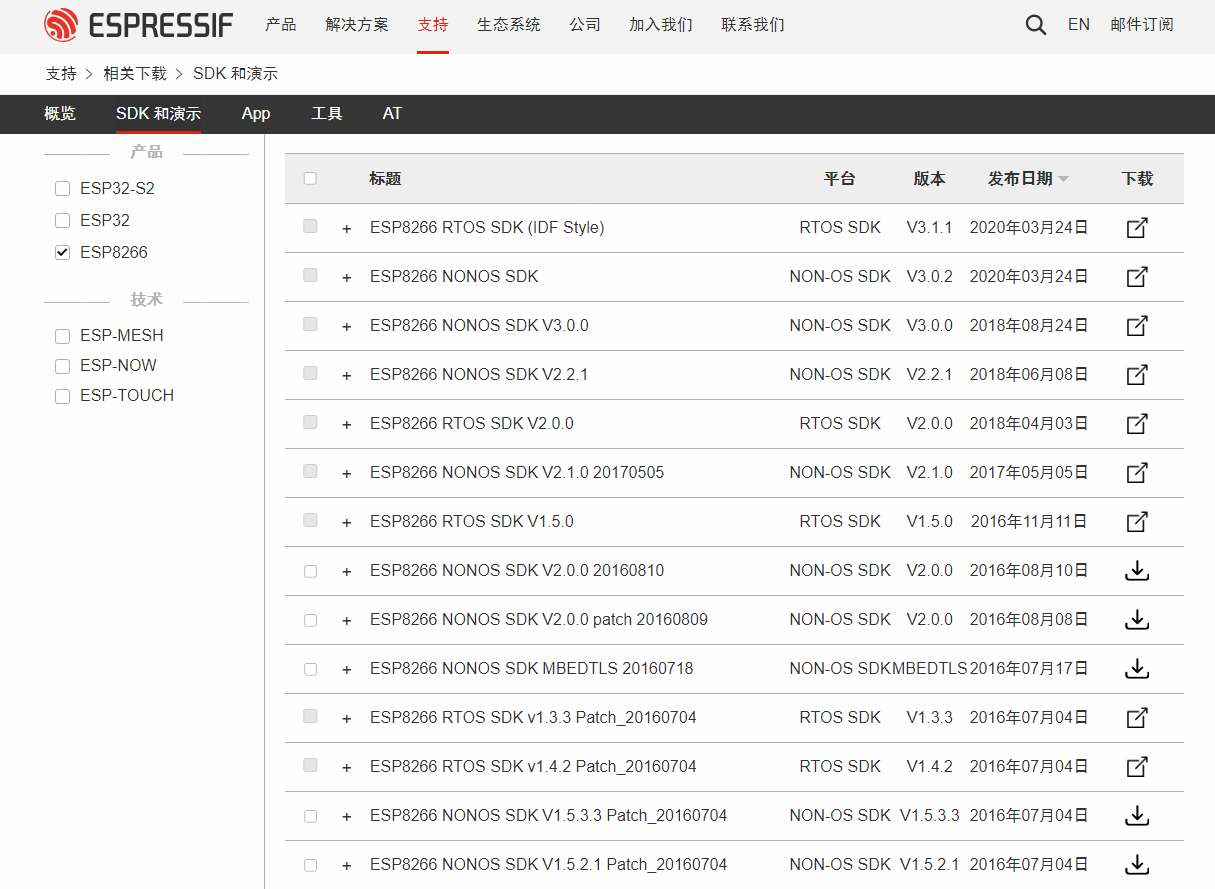Download NONOS SDK V1.5.3.3 Patch_20160704
The width and height of the screenshot is (1215, 889).
point(1137,816)
